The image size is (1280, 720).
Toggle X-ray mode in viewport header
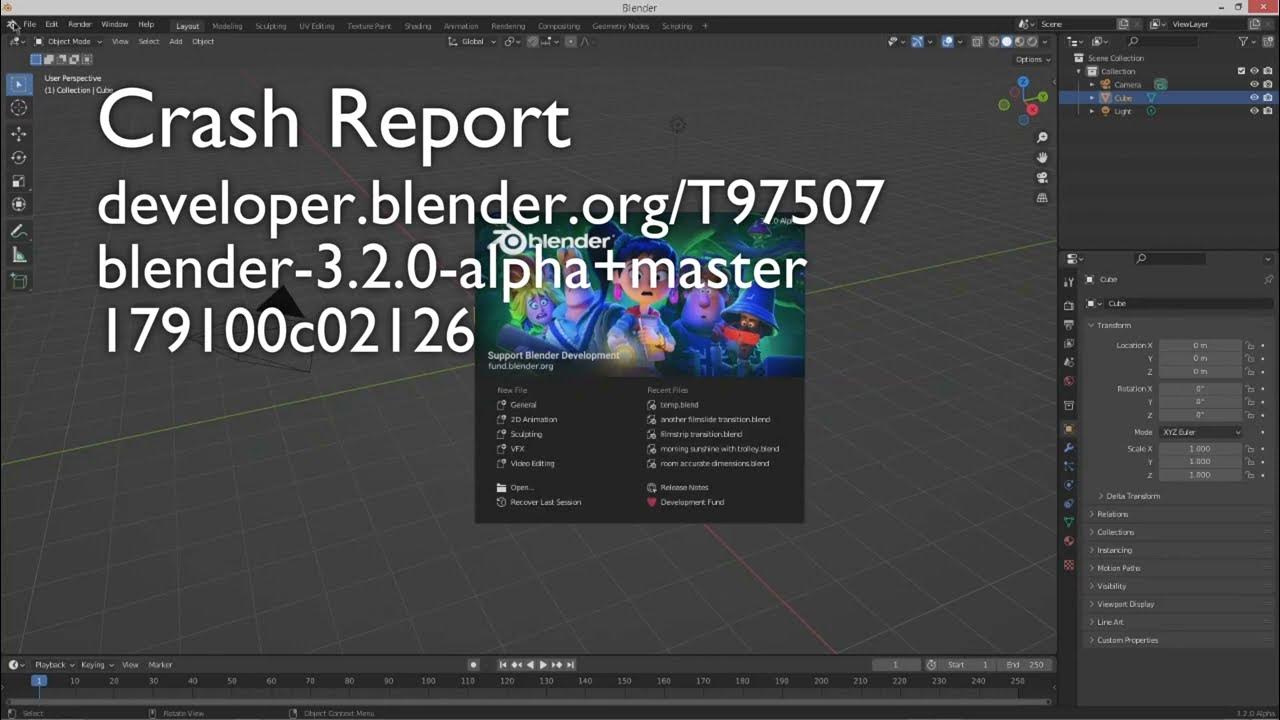978,41
